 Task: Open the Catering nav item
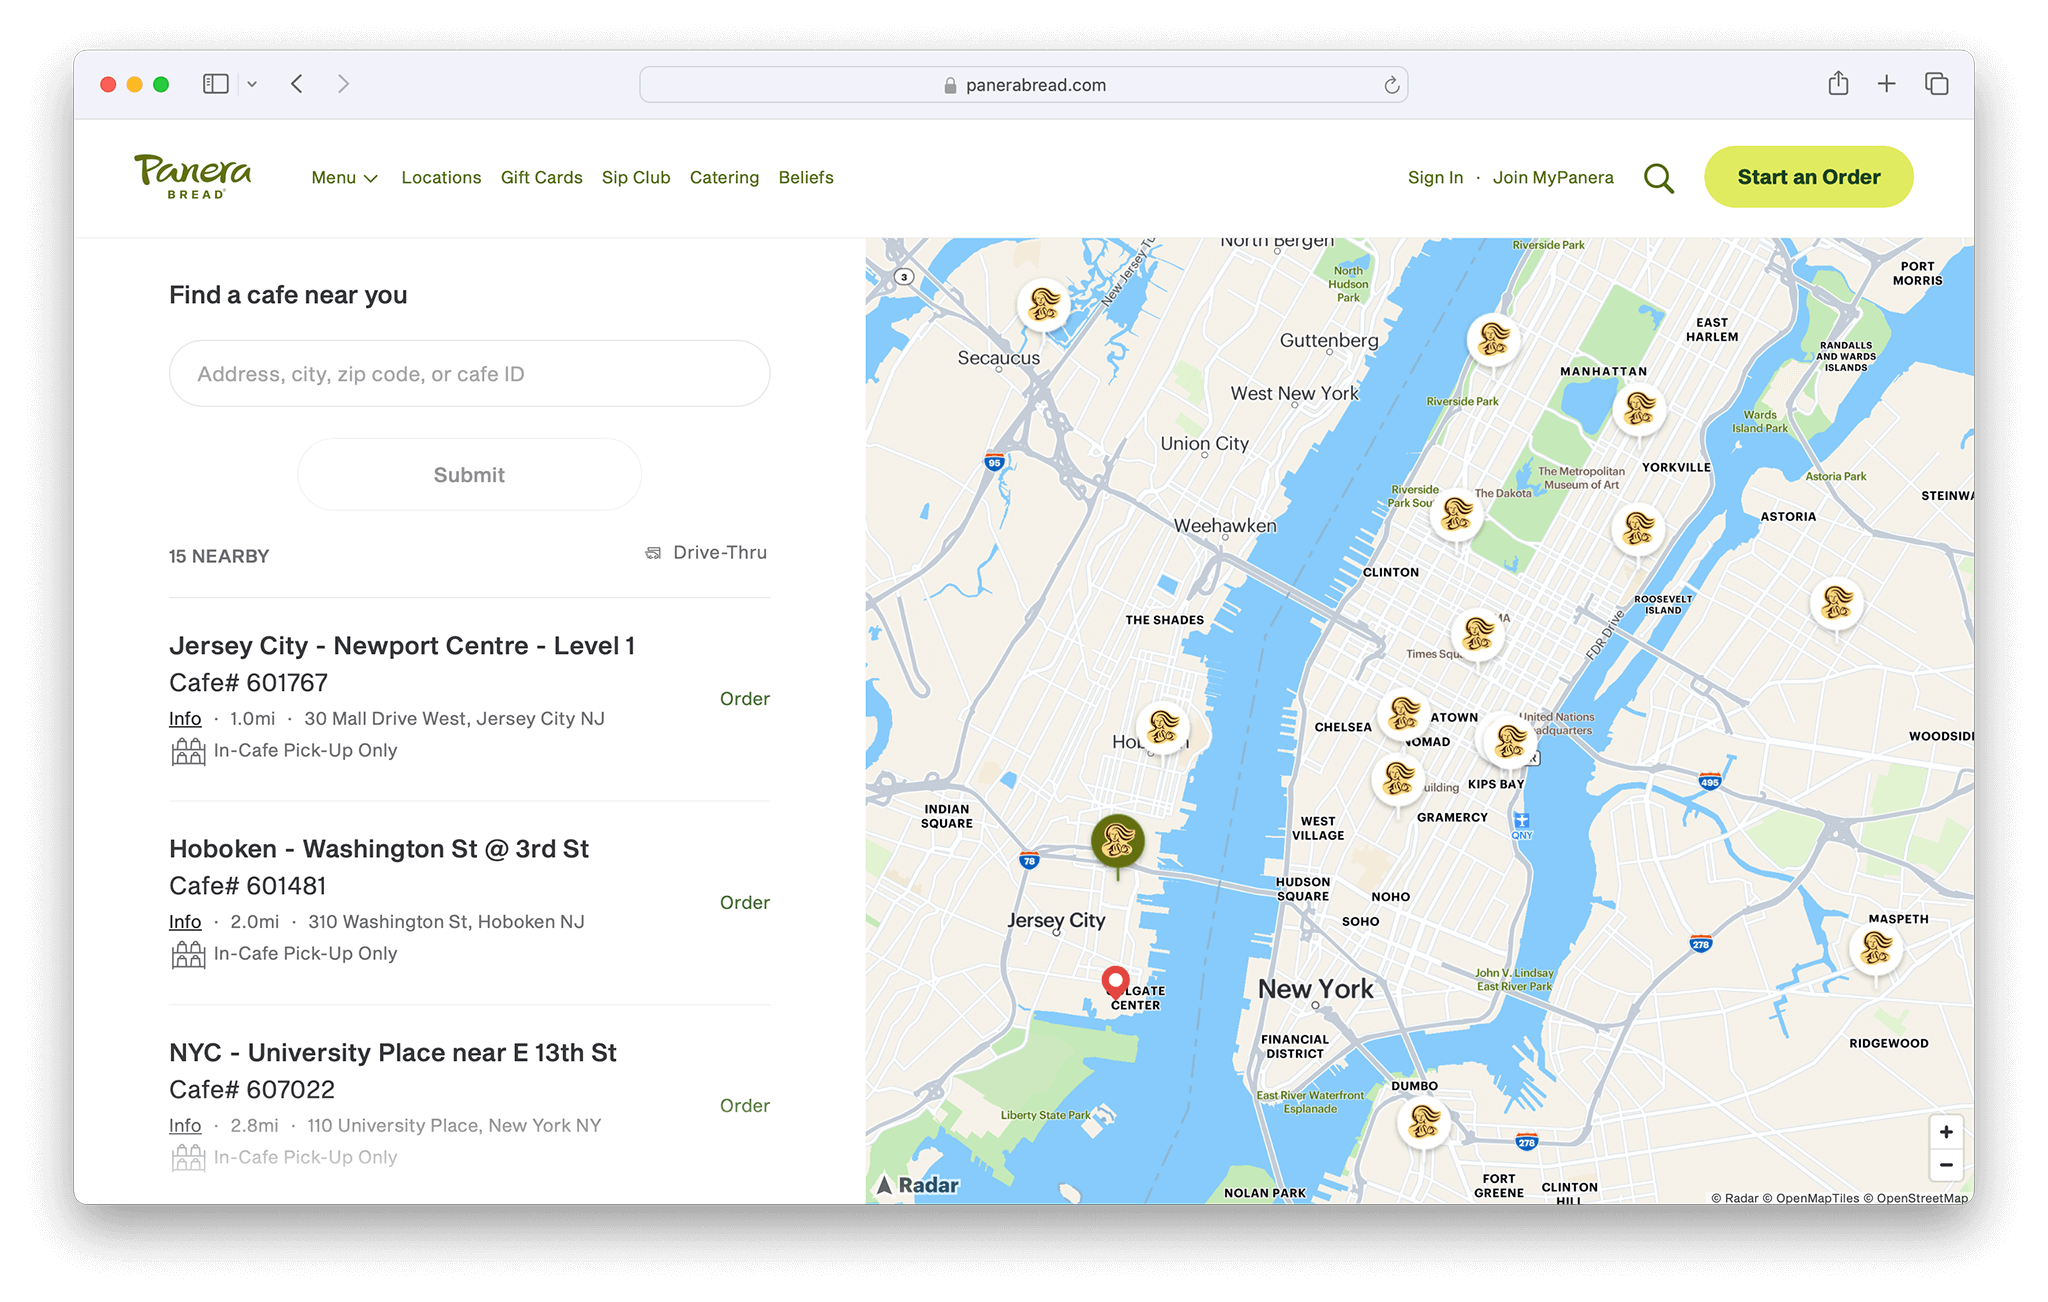pos(724,177)
